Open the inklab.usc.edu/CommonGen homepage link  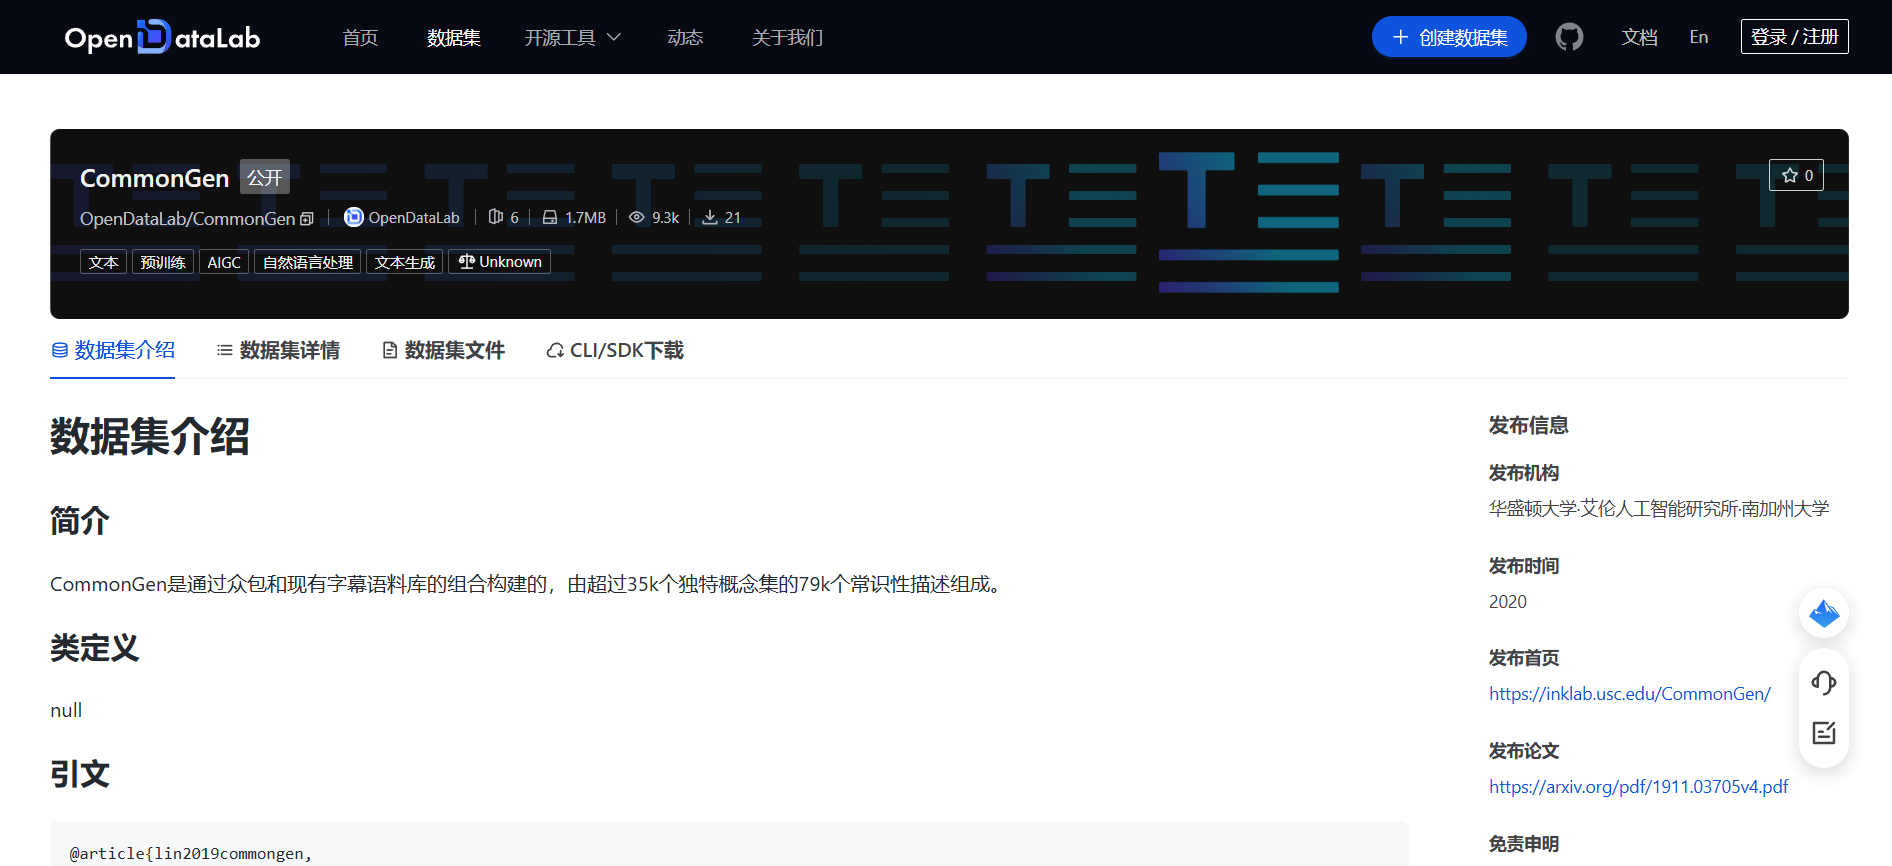1629,694
